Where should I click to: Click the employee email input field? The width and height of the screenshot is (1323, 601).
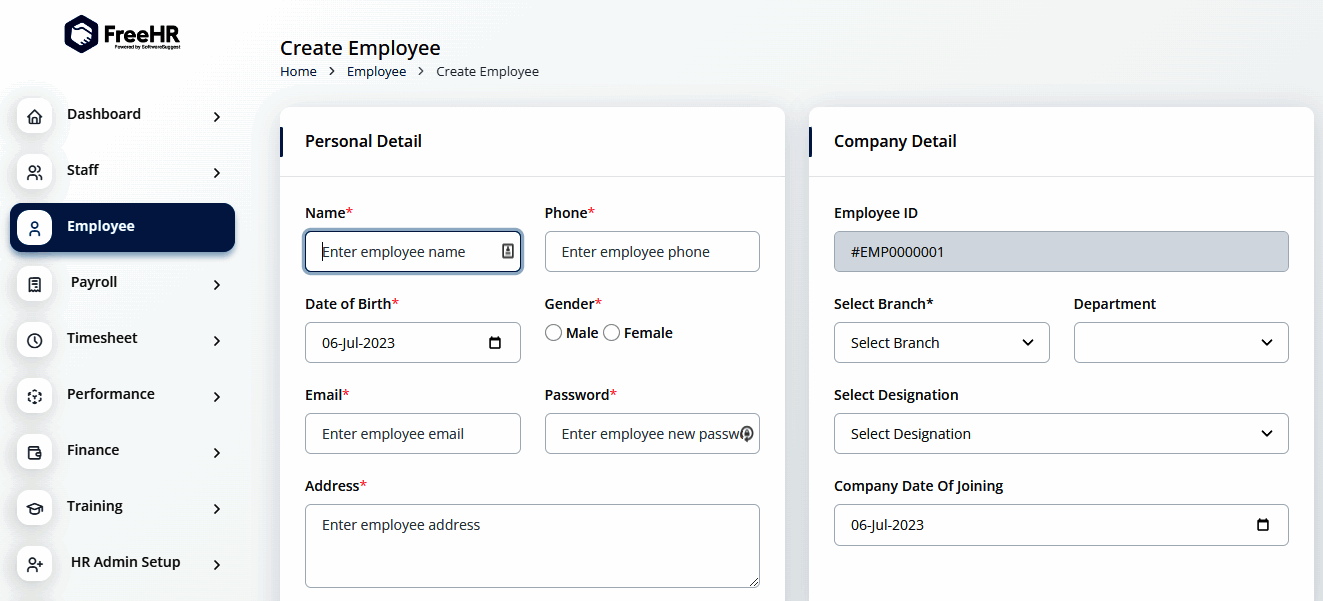coord(412,434)
